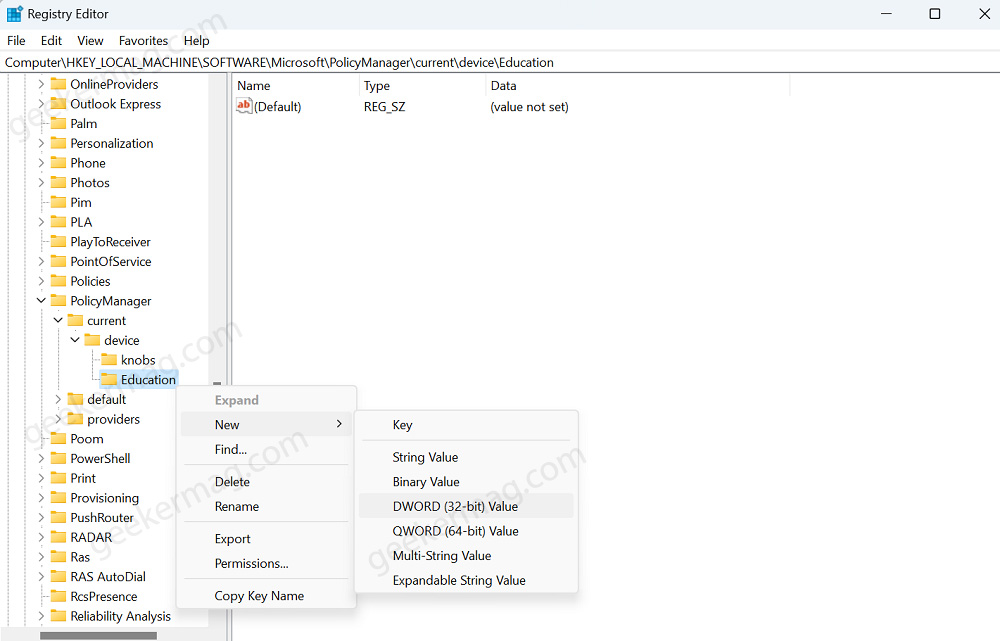
Task: Click the Phone folder icon
Action: [59, 163]
